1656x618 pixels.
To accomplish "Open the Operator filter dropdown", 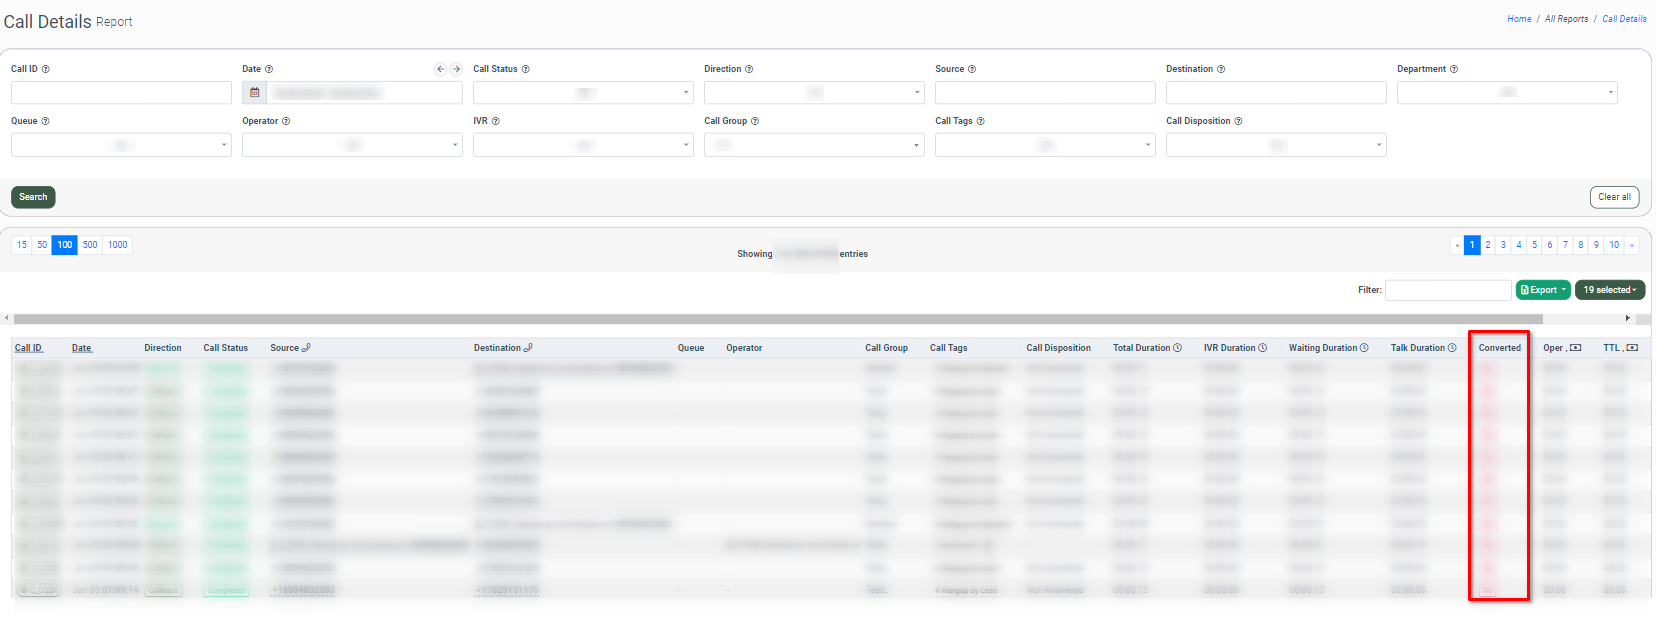I will tap(352, 145).
